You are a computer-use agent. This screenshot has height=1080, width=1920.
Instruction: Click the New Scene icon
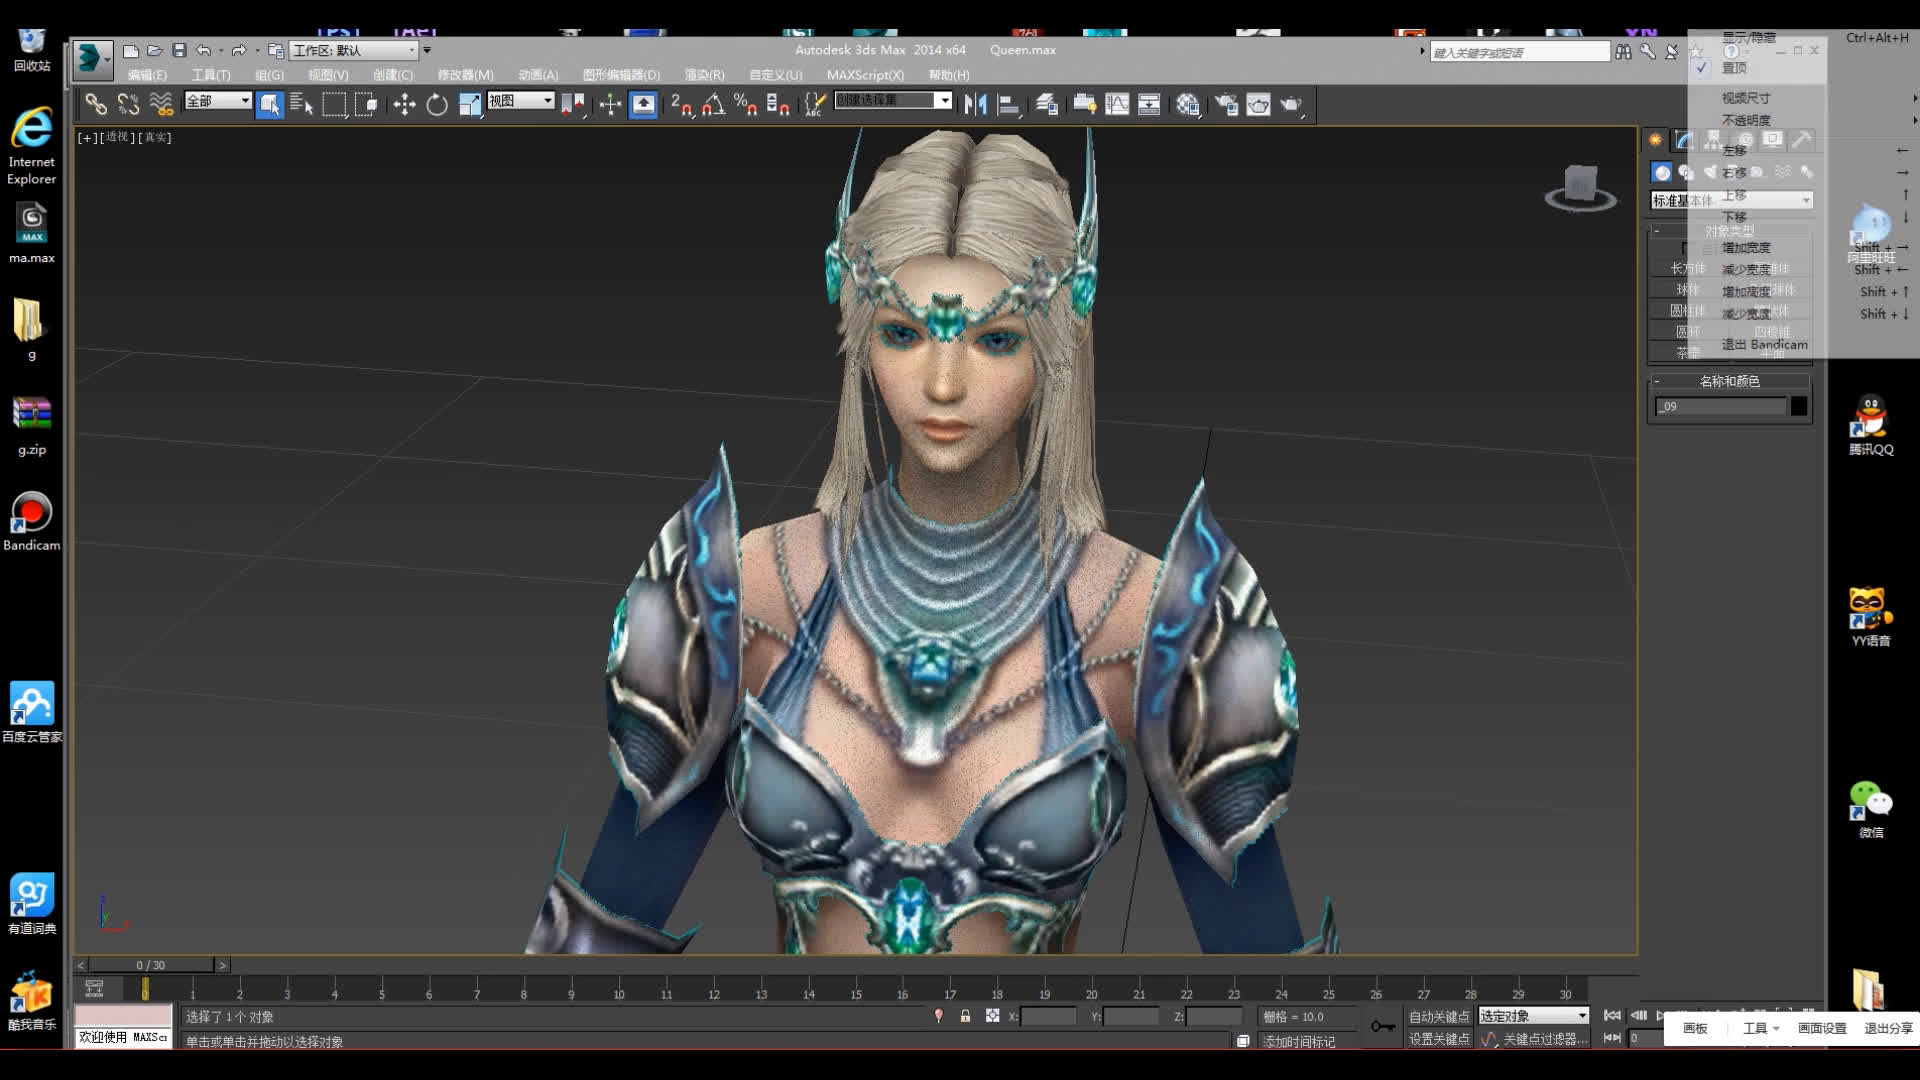131,51
